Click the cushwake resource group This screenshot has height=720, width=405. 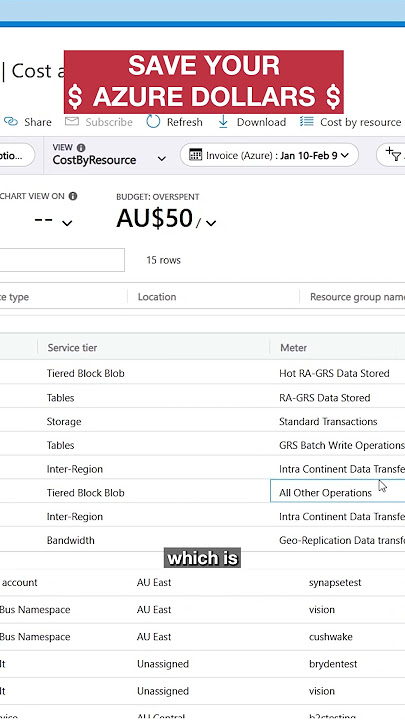click(x=331, y=636)
